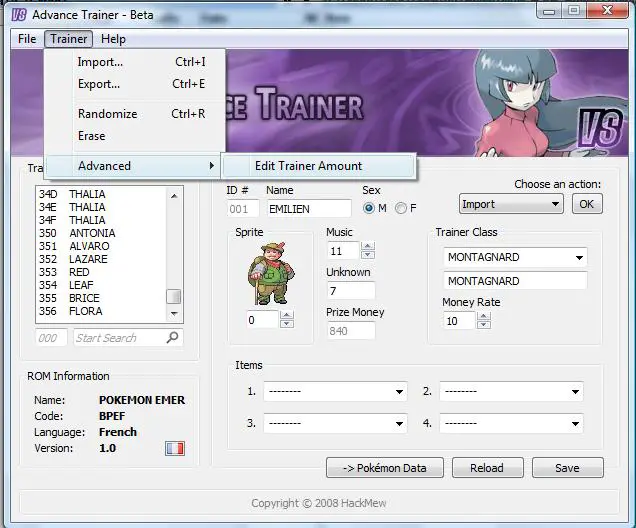636x528 pixels.
Task: Select Edit Trainer Amount submenu item
Action: coord(319,166)
